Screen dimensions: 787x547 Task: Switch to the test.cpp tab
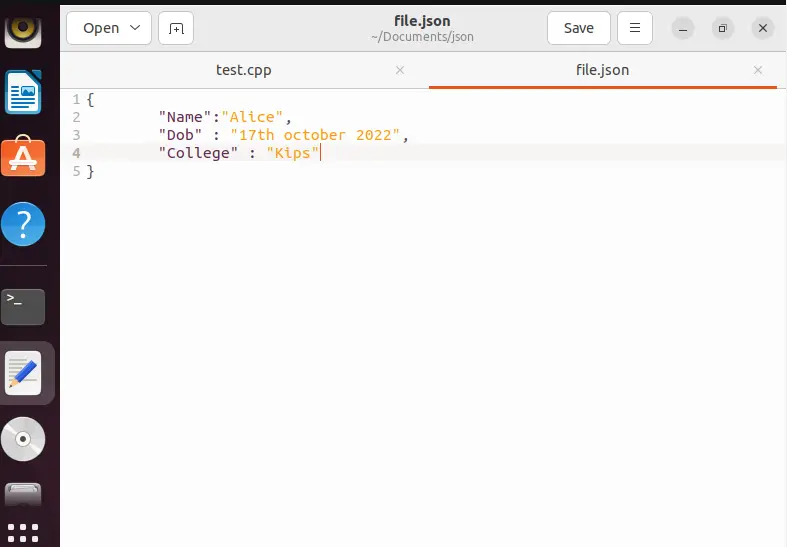243,70
